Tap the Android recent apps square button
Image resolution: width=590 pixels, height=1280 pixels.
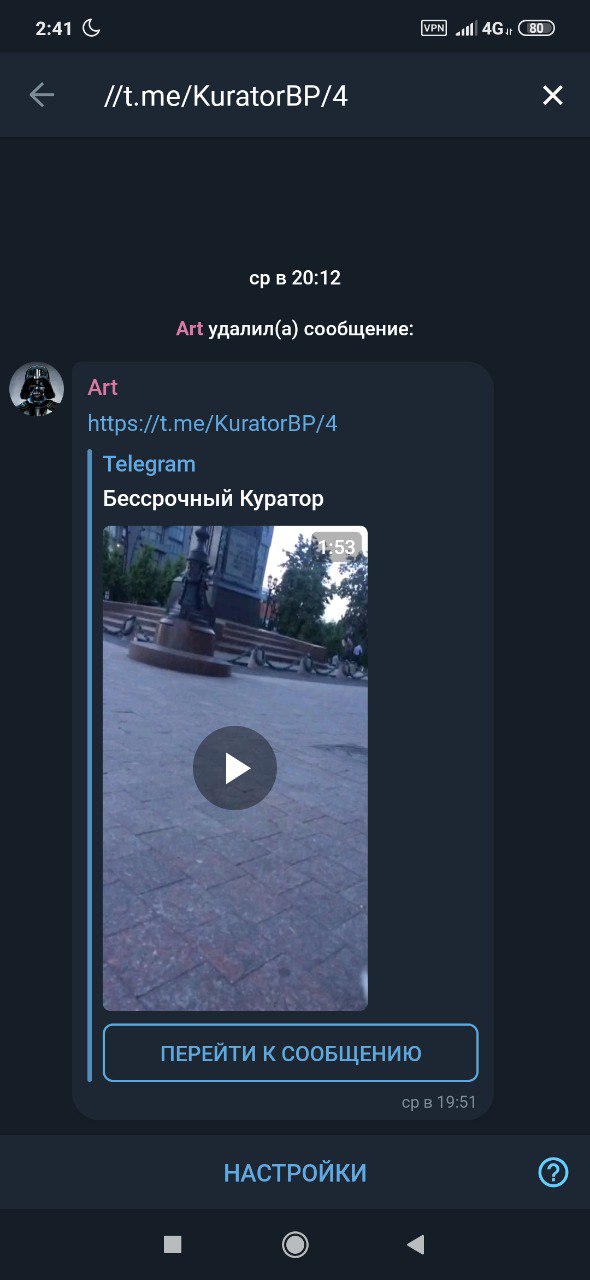[x=172, y=1244]
